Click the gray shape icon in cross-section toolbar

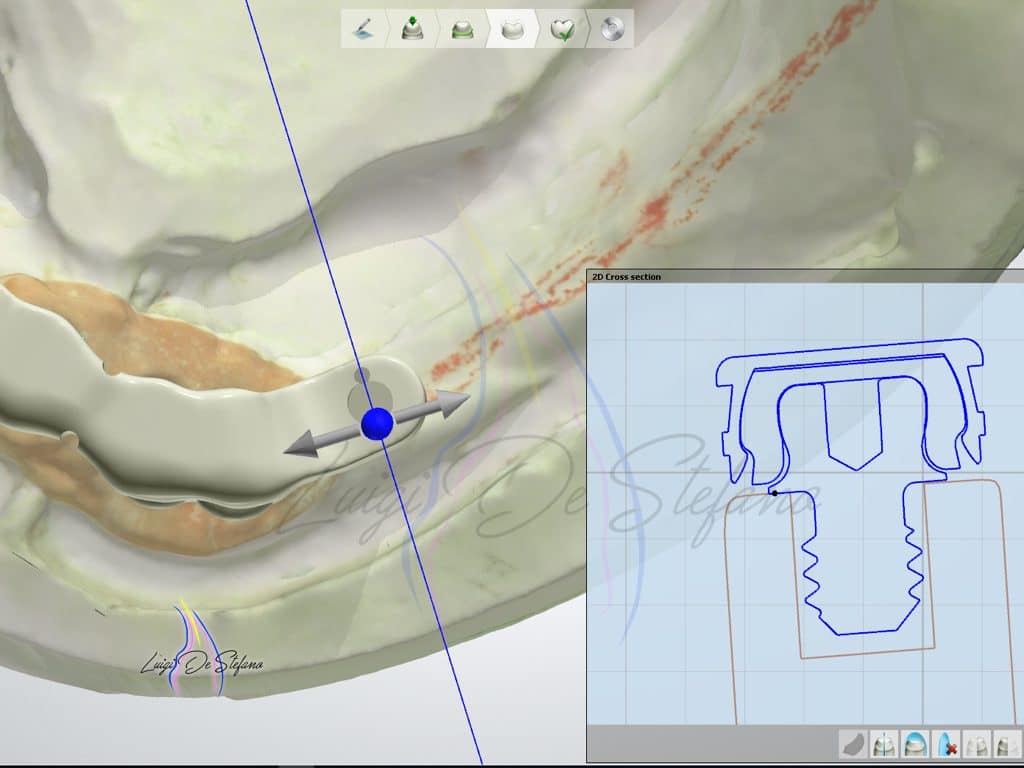click(x=854, y=745)
